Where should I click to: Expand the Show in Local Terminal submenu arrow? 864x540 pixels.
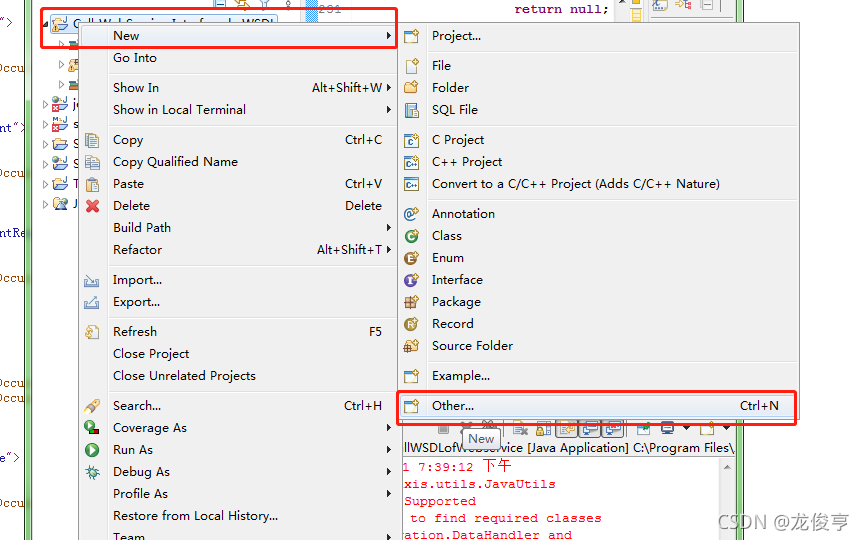click(x=388, y=110)
